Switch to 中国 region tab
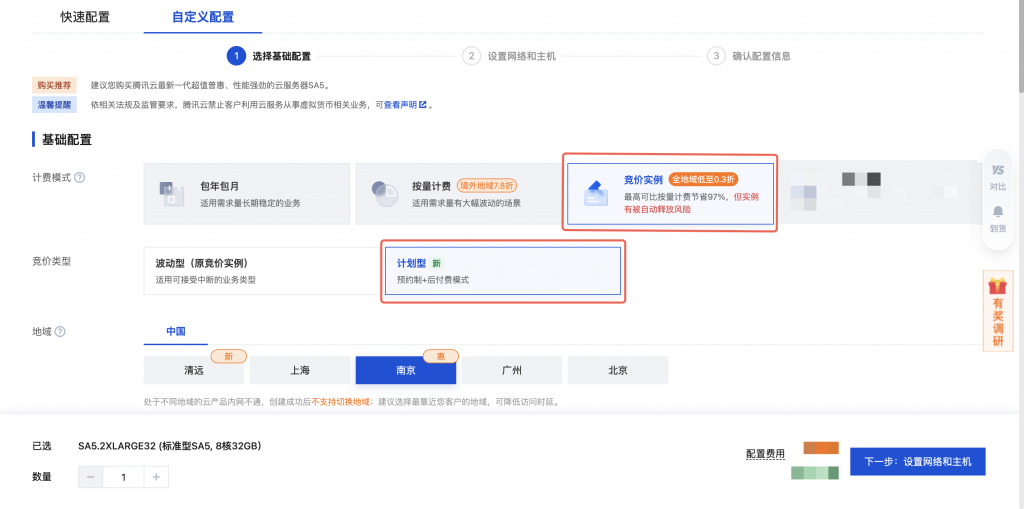Image resolution: width=1024 pixels, height=509 pixels. (175, 331)
